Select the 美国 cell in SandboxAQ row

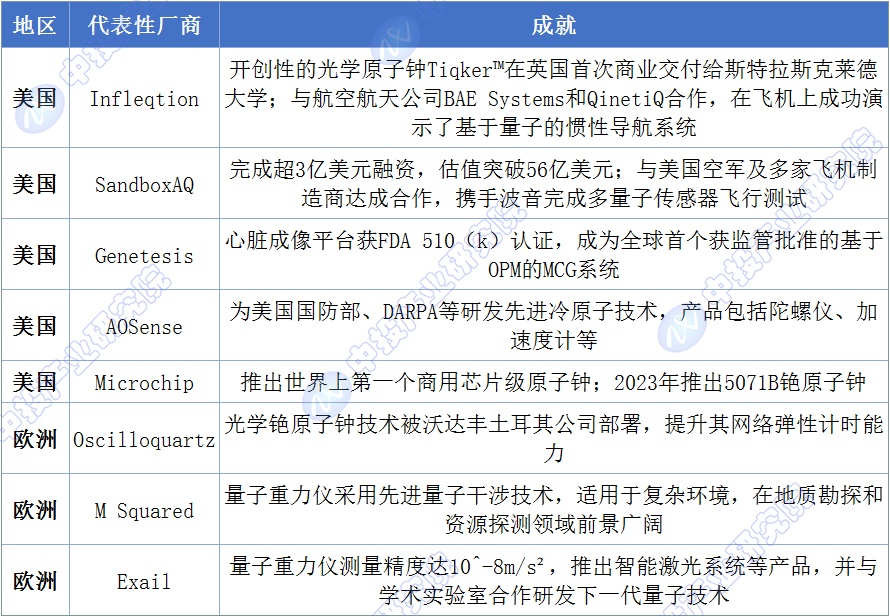tap(35, 184)
